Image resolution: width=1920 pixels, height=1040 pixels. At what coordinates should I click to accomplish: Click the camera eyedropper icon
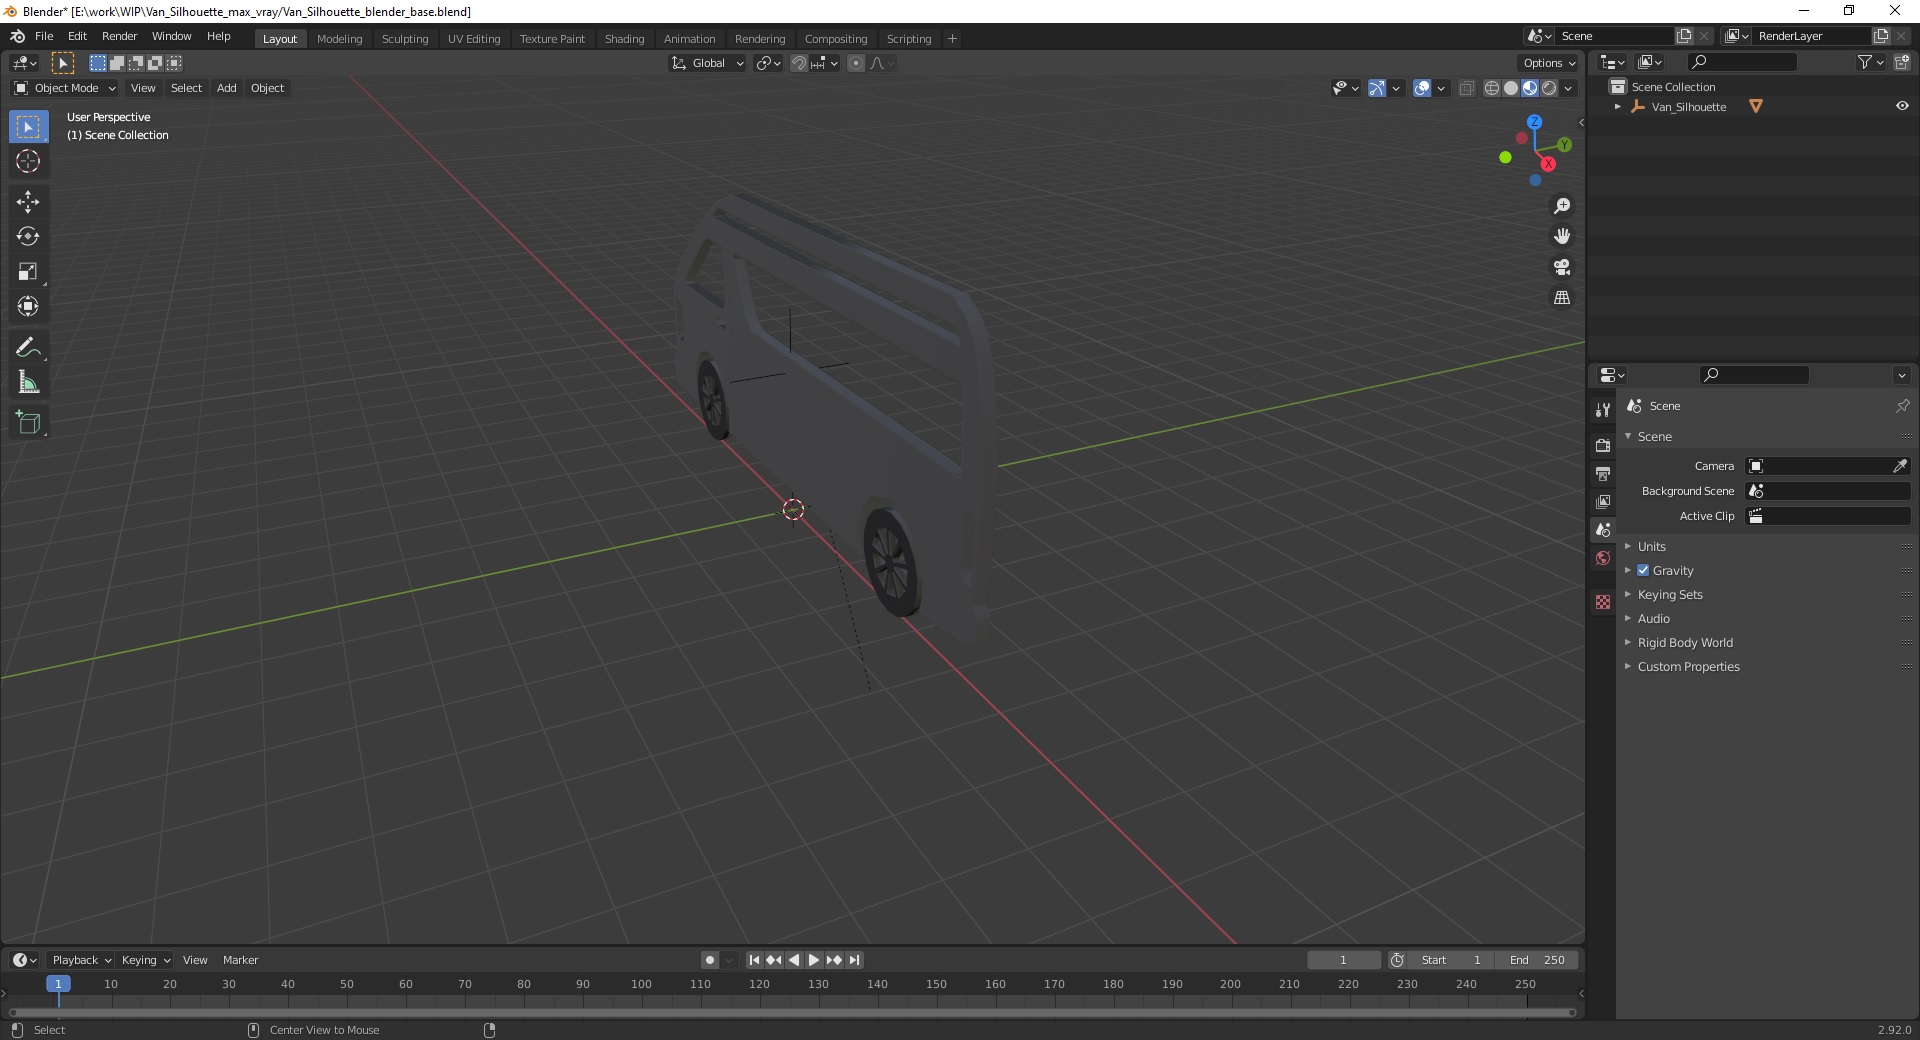(1900, 466)
